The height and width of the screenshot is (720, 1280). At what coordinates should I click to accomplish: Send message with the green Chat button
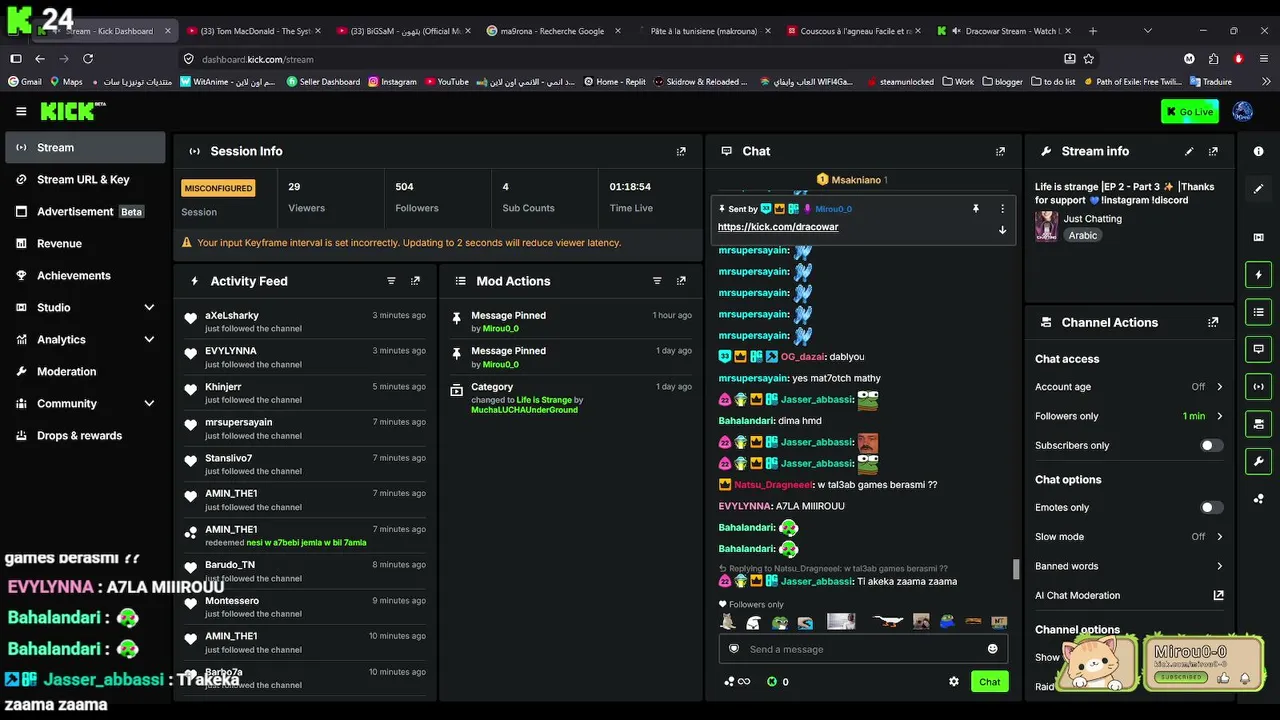point(989,682)
